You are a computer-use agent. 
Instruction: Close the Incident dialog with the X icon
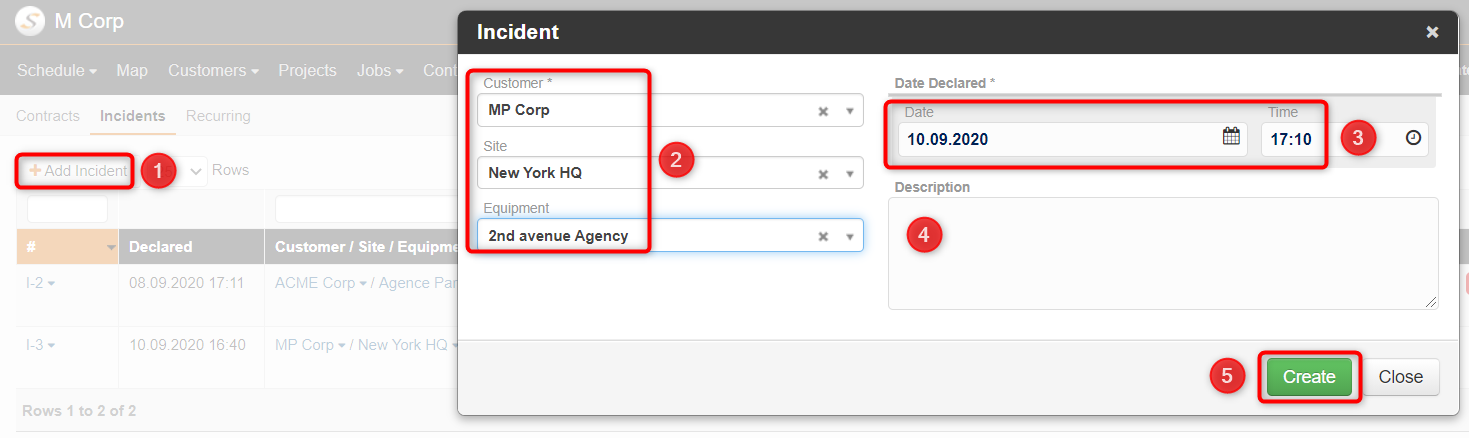[1432, 32]
